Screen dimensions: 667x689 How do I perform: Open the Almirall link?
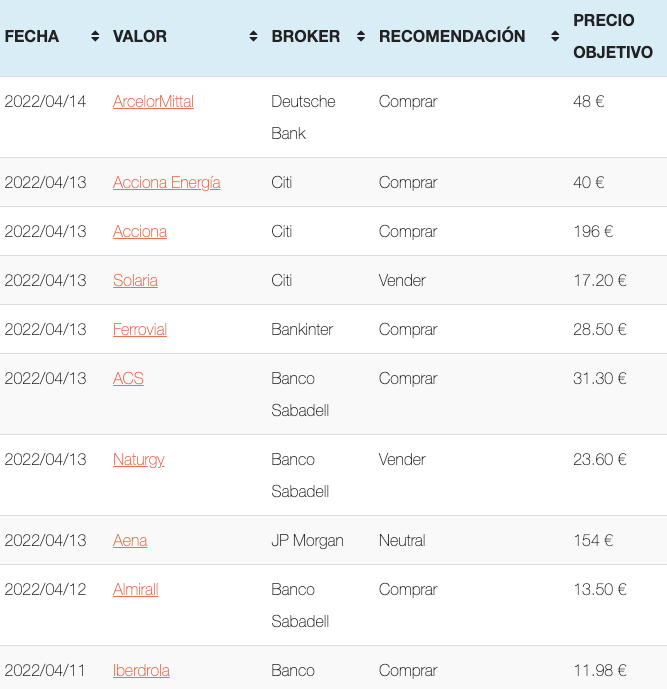(135, 590)
